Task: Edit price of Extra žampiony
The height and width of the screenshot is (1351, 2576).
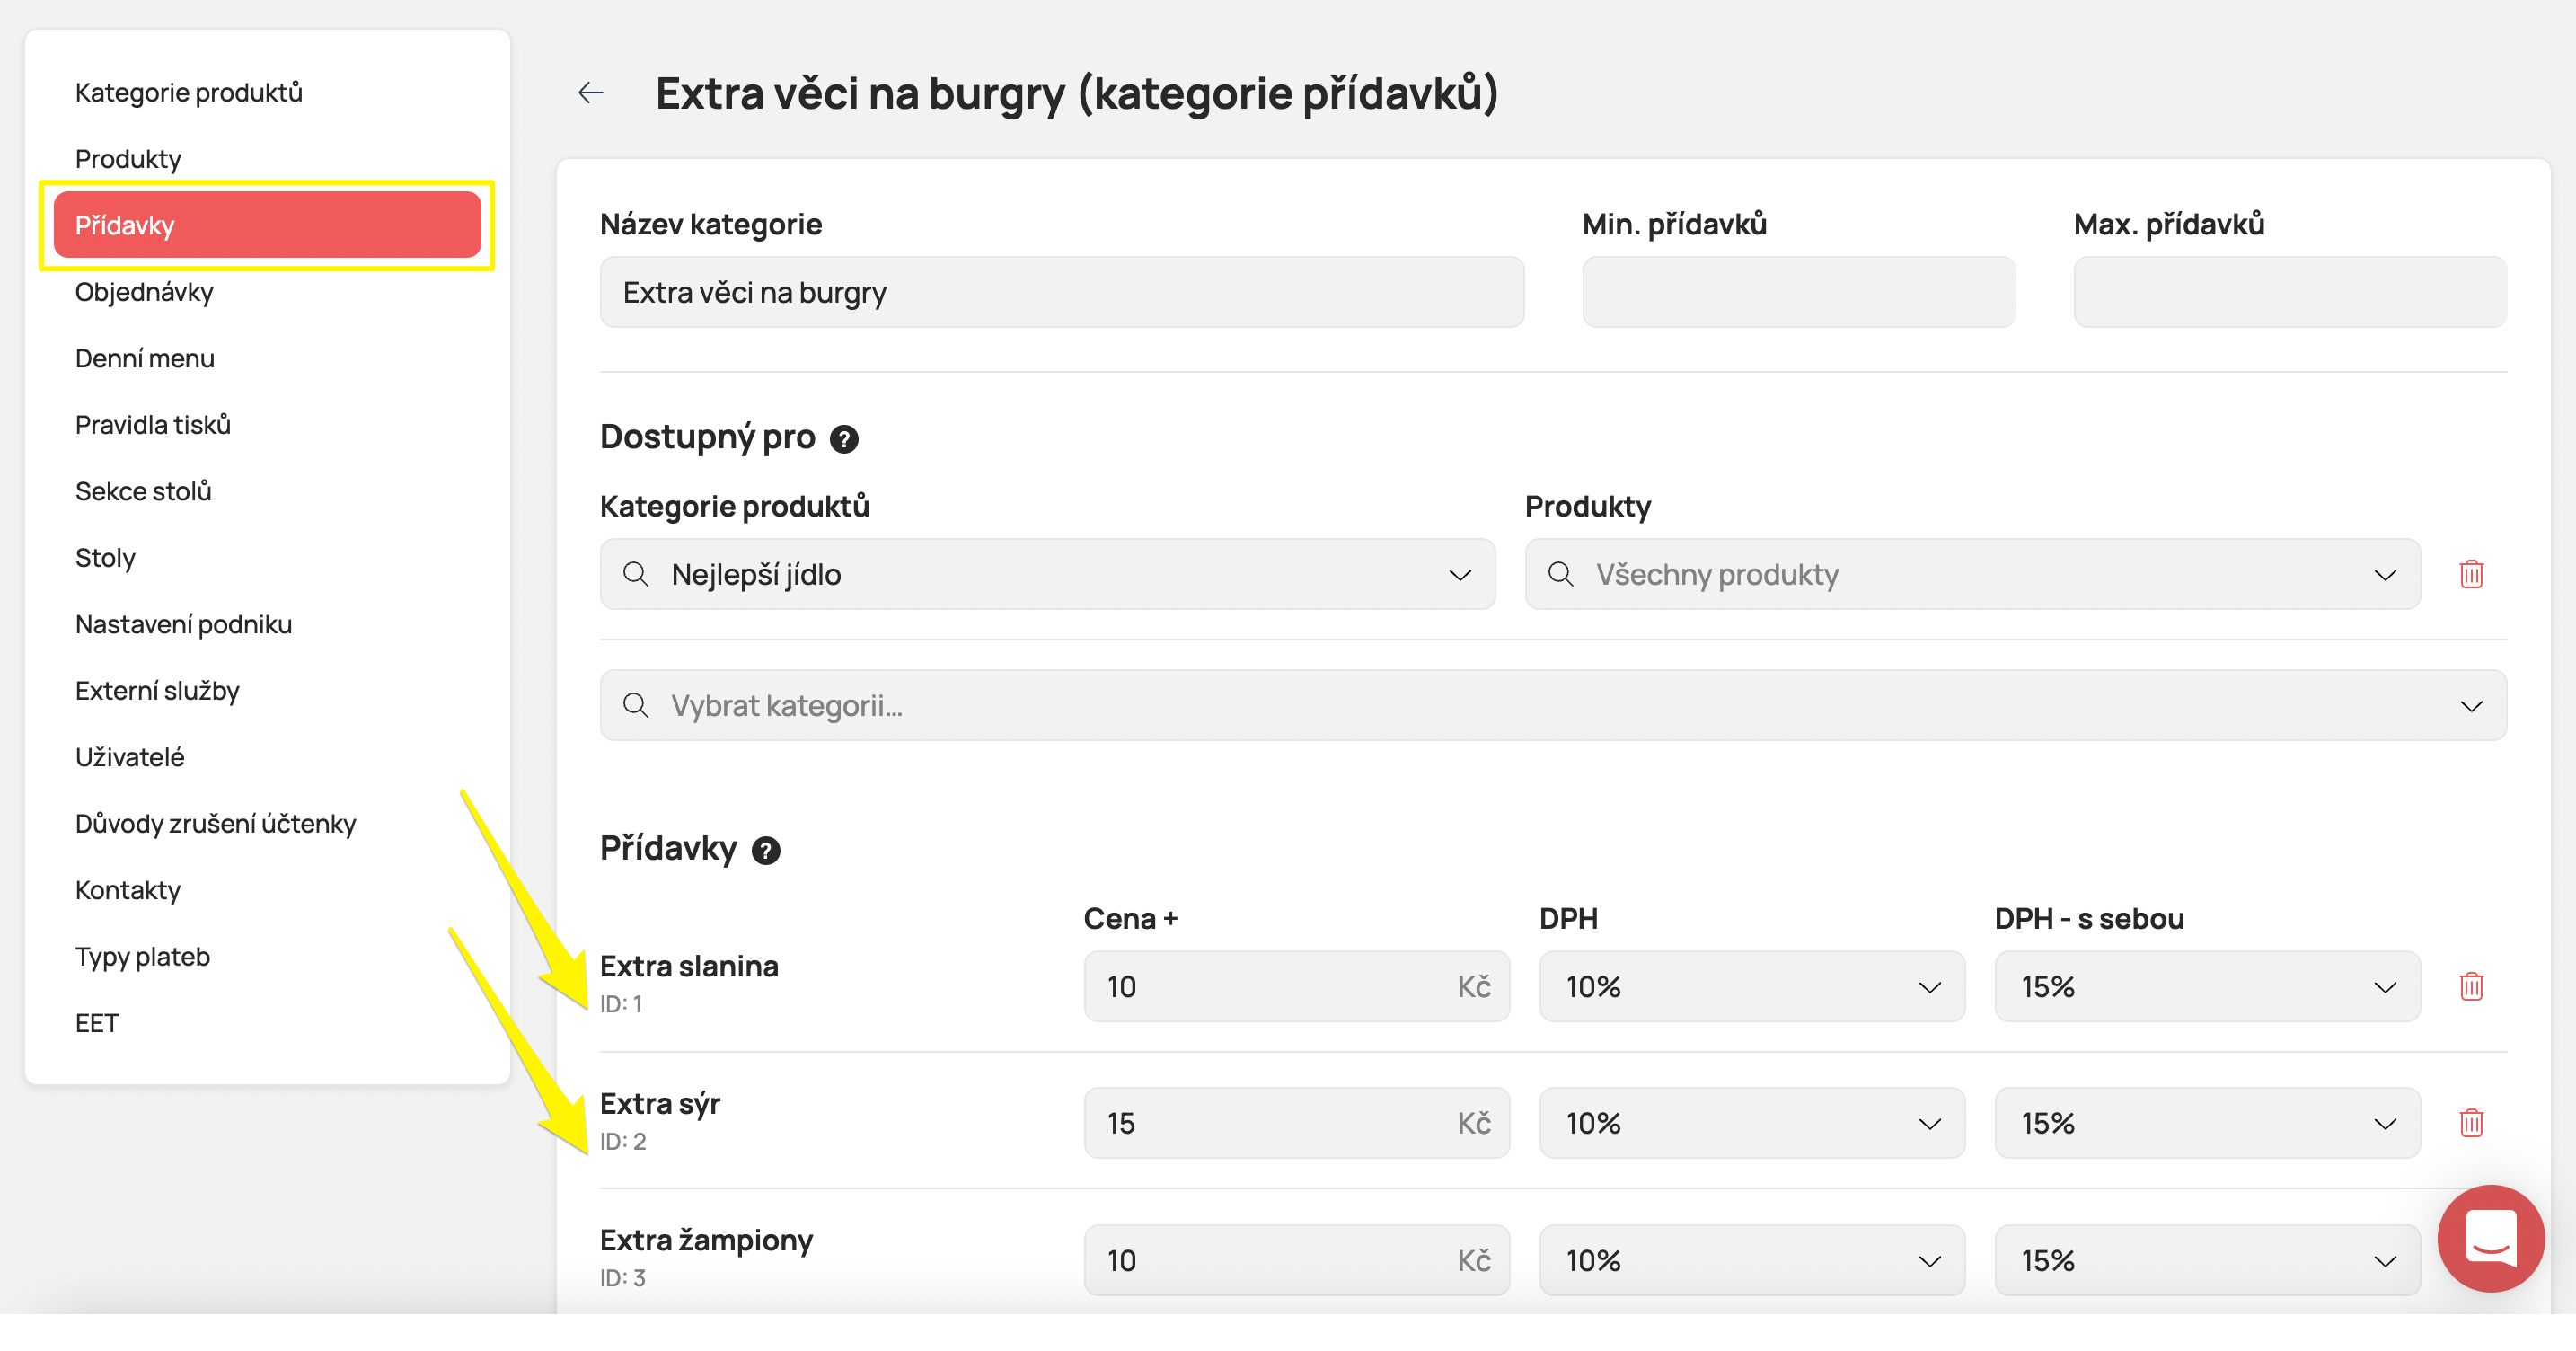Action: click(x=1296, y=1260)
